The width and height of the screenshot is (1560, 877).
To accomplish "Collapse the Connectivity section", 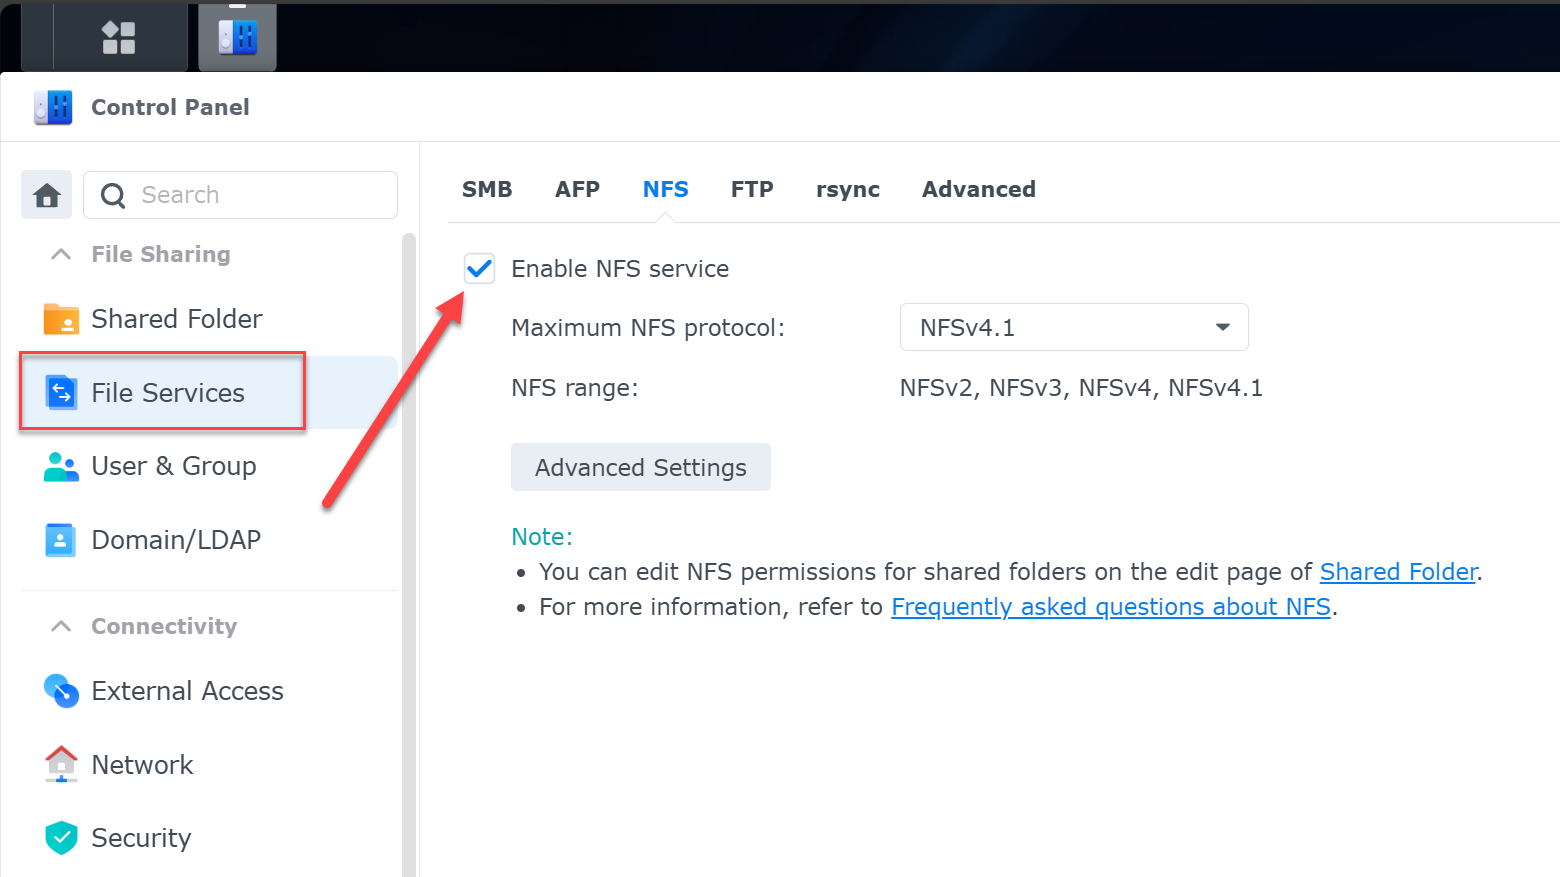I will 61,627.
